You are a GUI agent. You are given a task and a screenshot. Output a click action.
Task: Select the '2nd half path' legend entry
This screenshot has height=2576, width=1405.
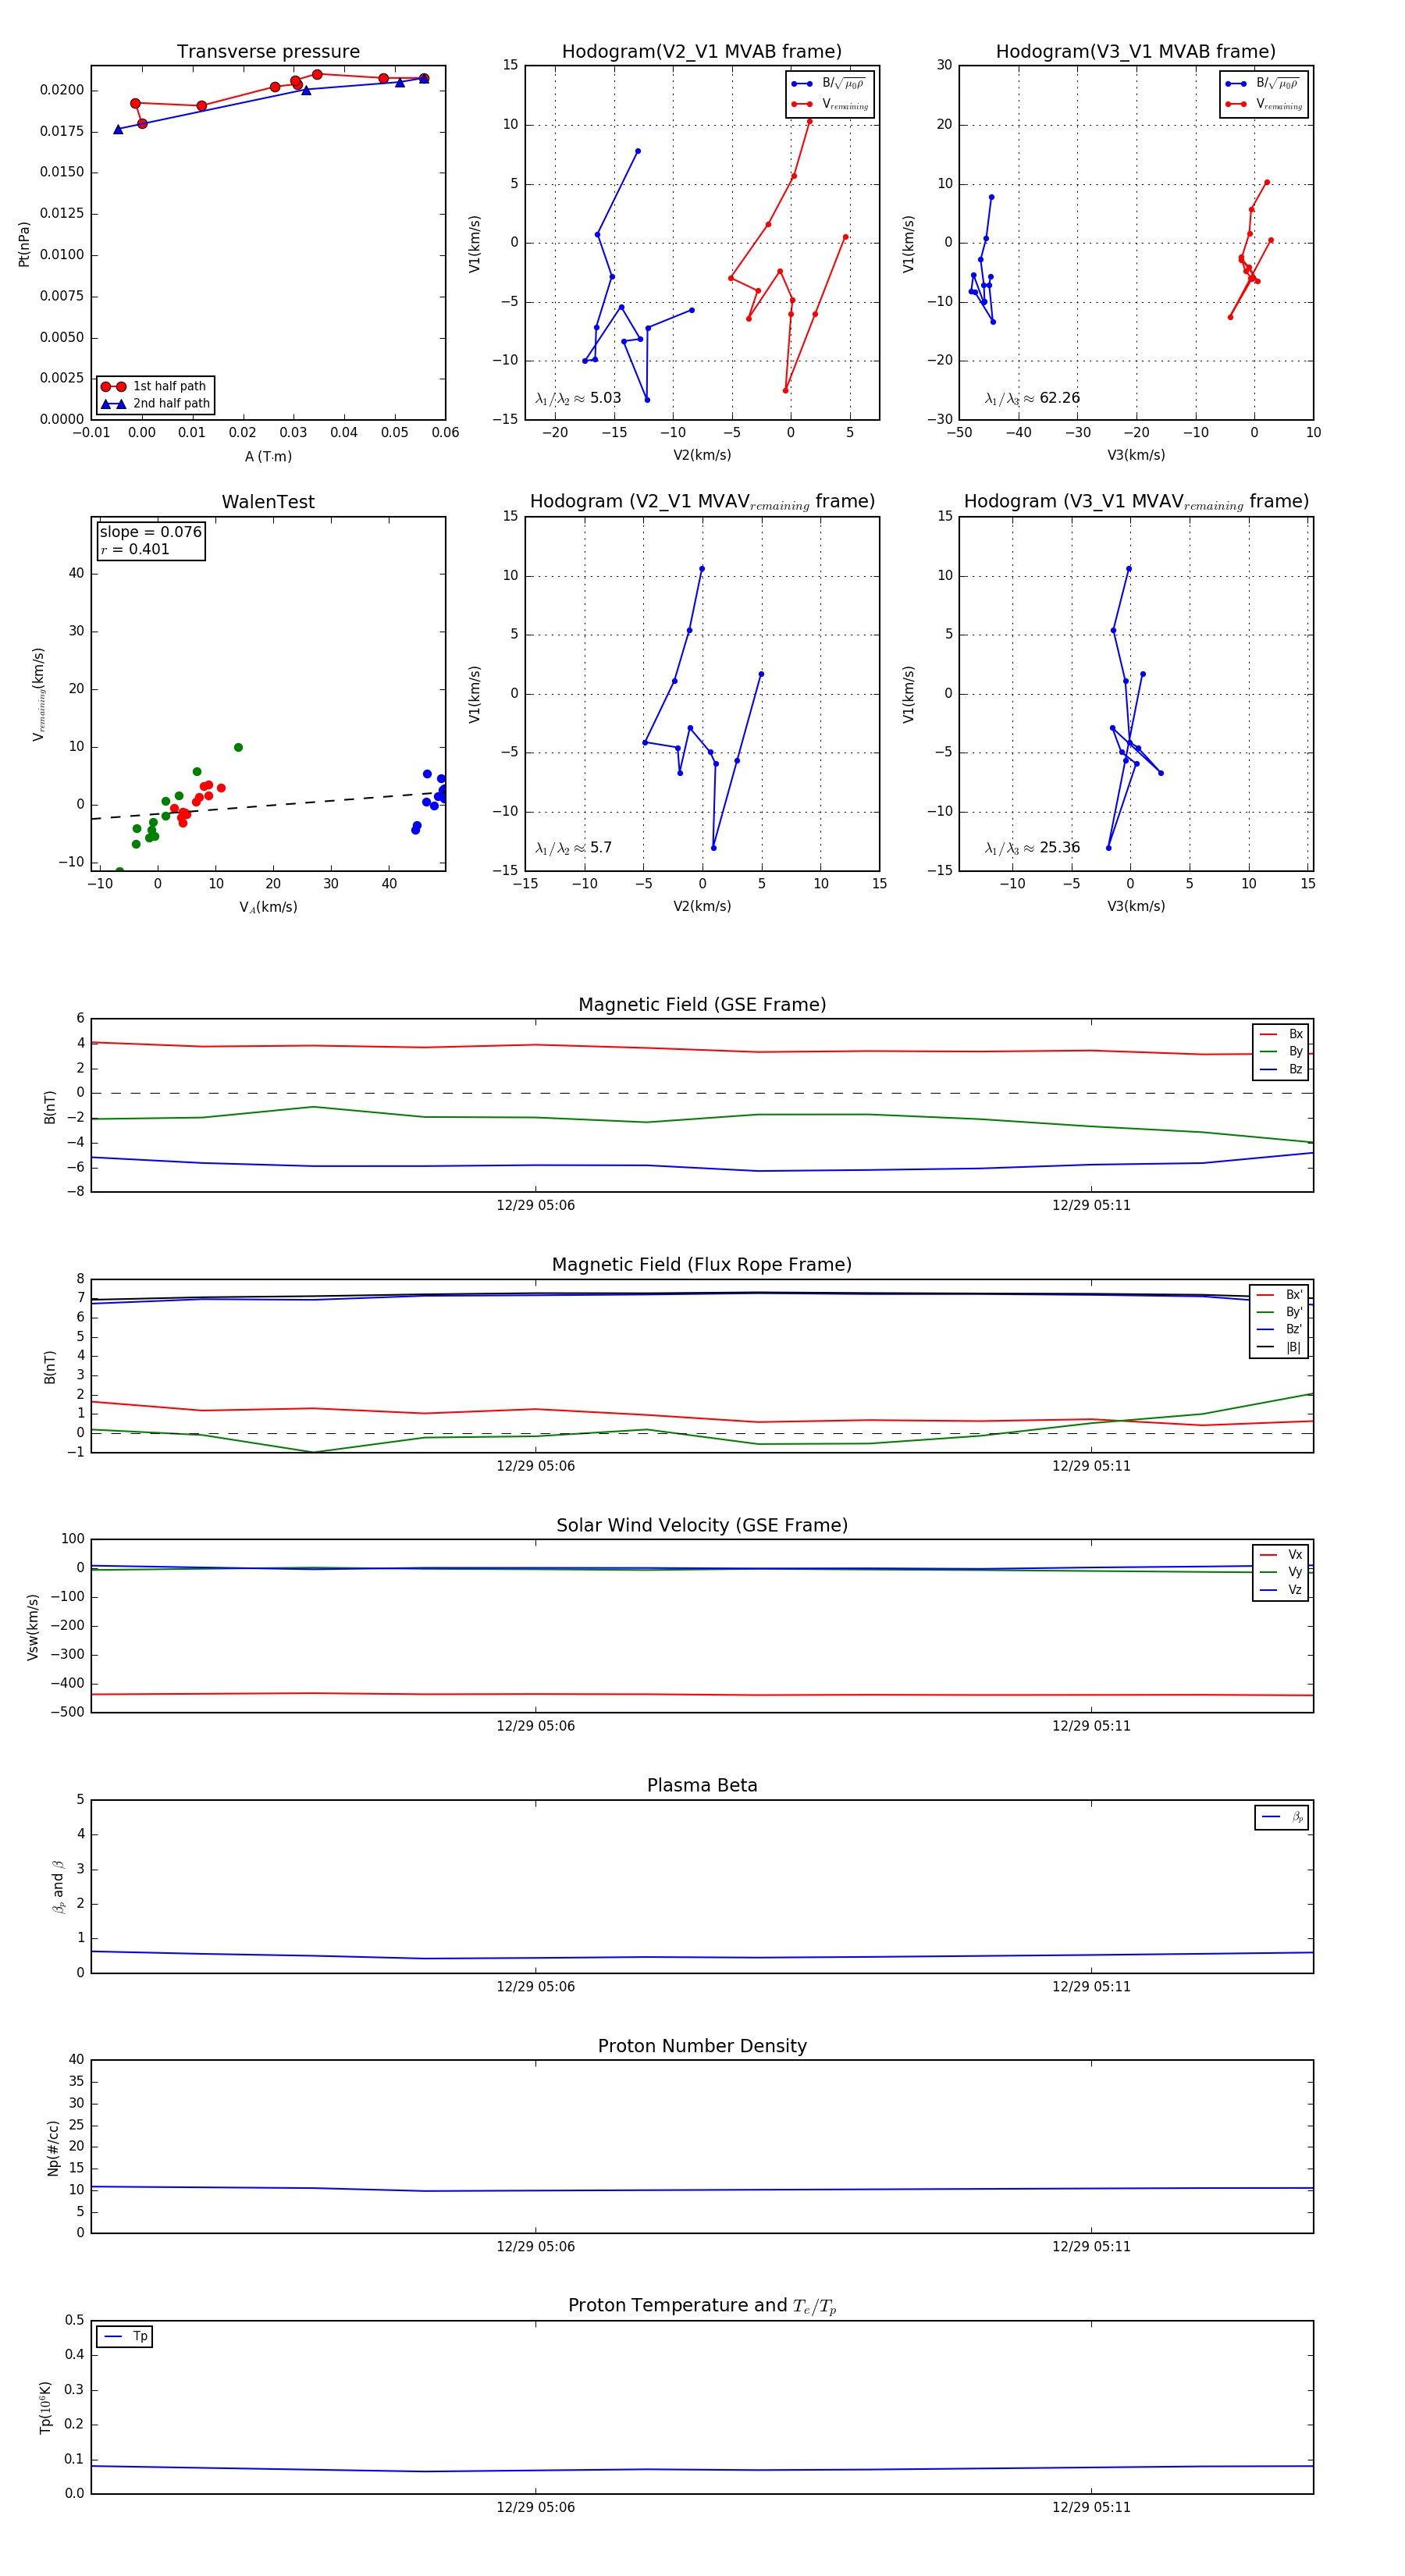pos(154,404)
